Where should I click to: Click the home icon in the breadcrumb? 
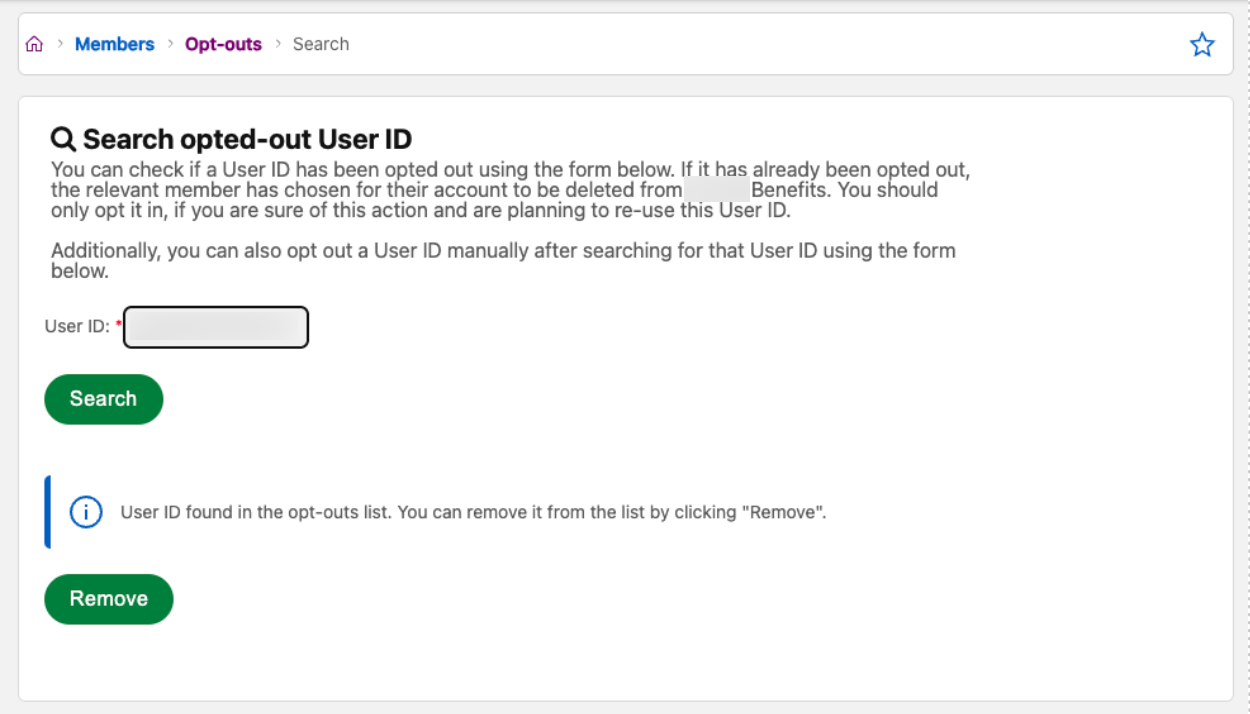coord(36,43)
